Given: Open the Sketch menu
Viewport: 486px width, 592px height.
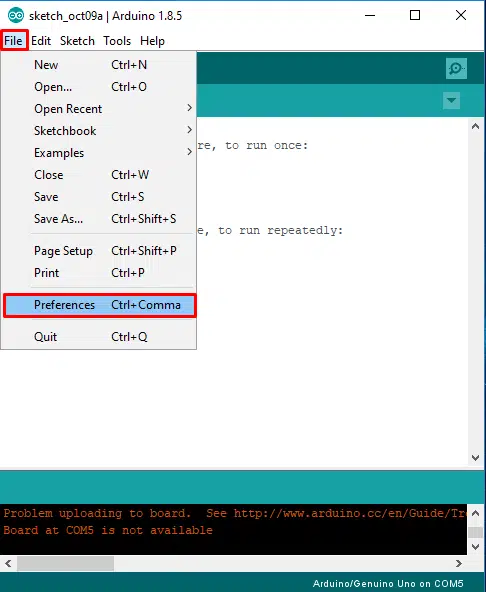Looking at the screenshot, I should pyautogui.click(x=77, y=40).
